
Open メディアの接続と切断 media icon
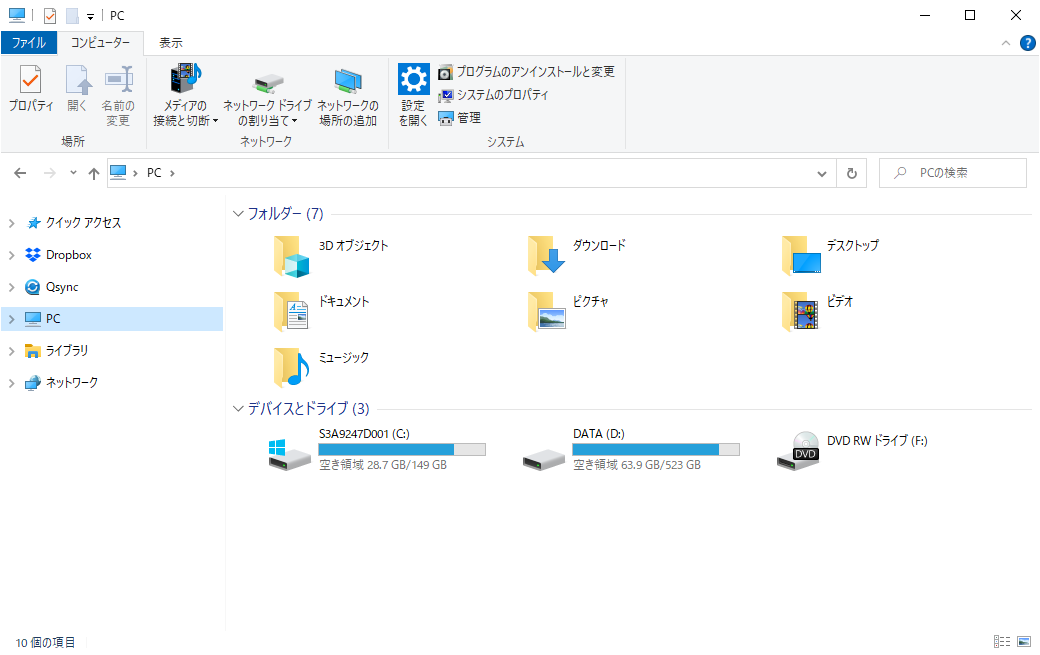point(186,79)
